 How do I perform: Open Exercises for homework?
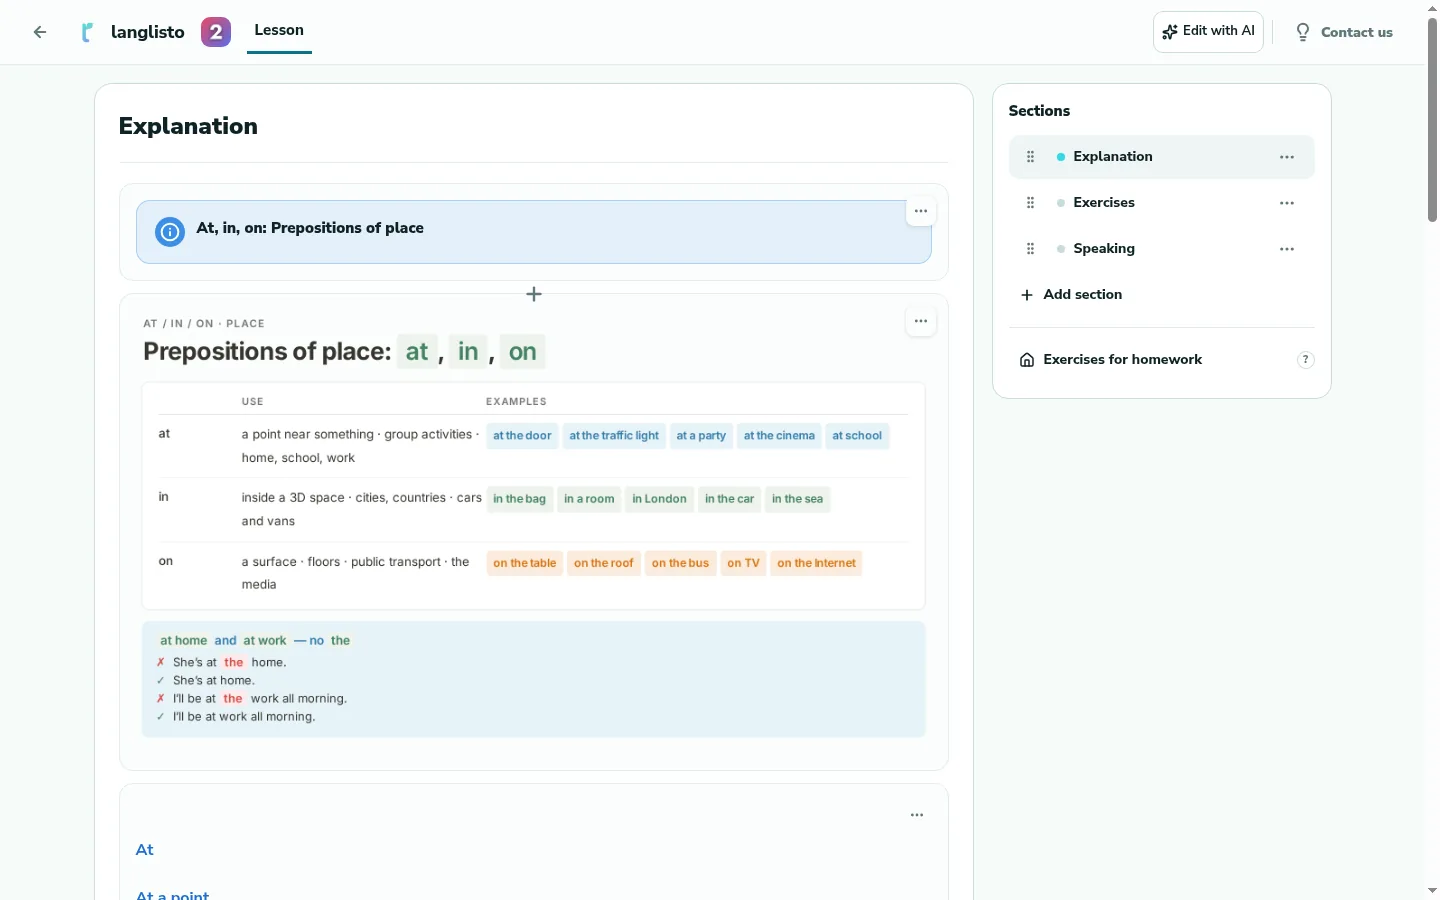pyautogui.click(x=1111, y=360)
